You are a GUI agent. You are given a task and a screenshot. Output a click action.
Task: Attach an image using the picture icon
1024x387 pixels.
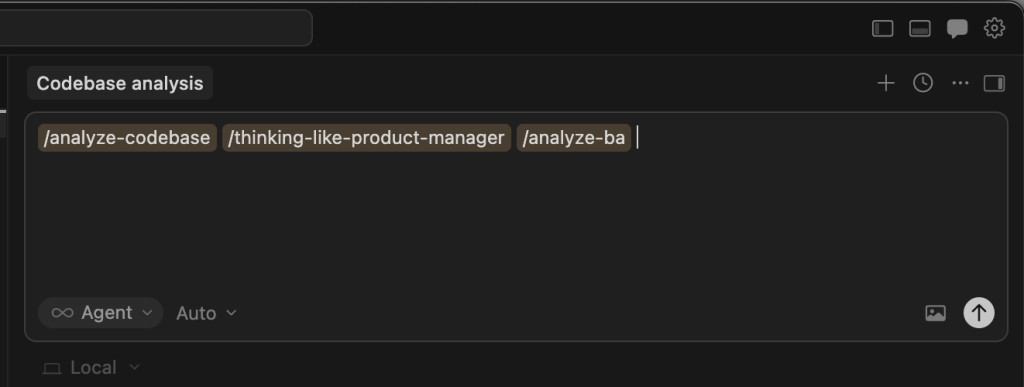pos(935,313)
